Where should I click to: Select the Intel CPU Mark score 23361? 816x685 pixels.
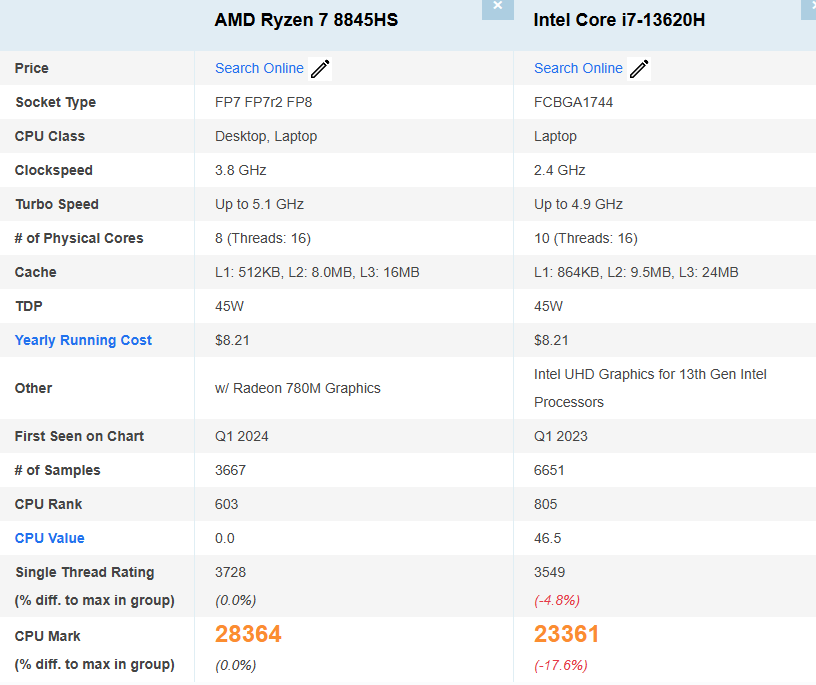click(x=567, y=634)
